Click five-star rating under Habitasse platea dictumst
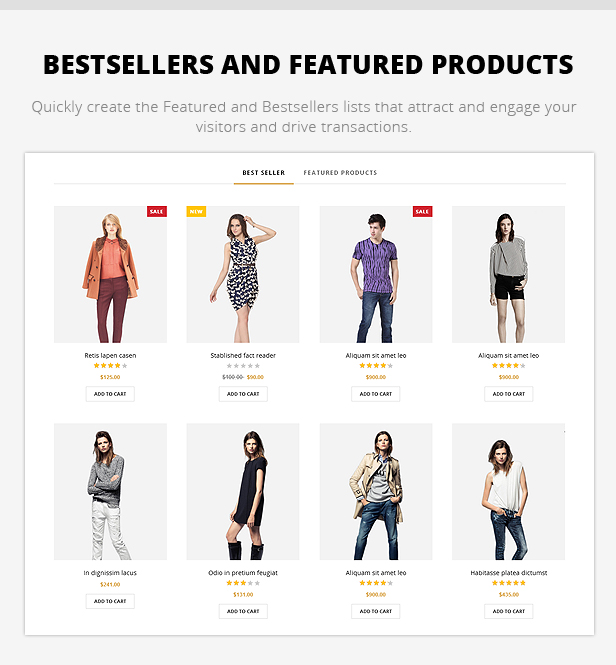 pyautogui.click(x=509, y=583)
